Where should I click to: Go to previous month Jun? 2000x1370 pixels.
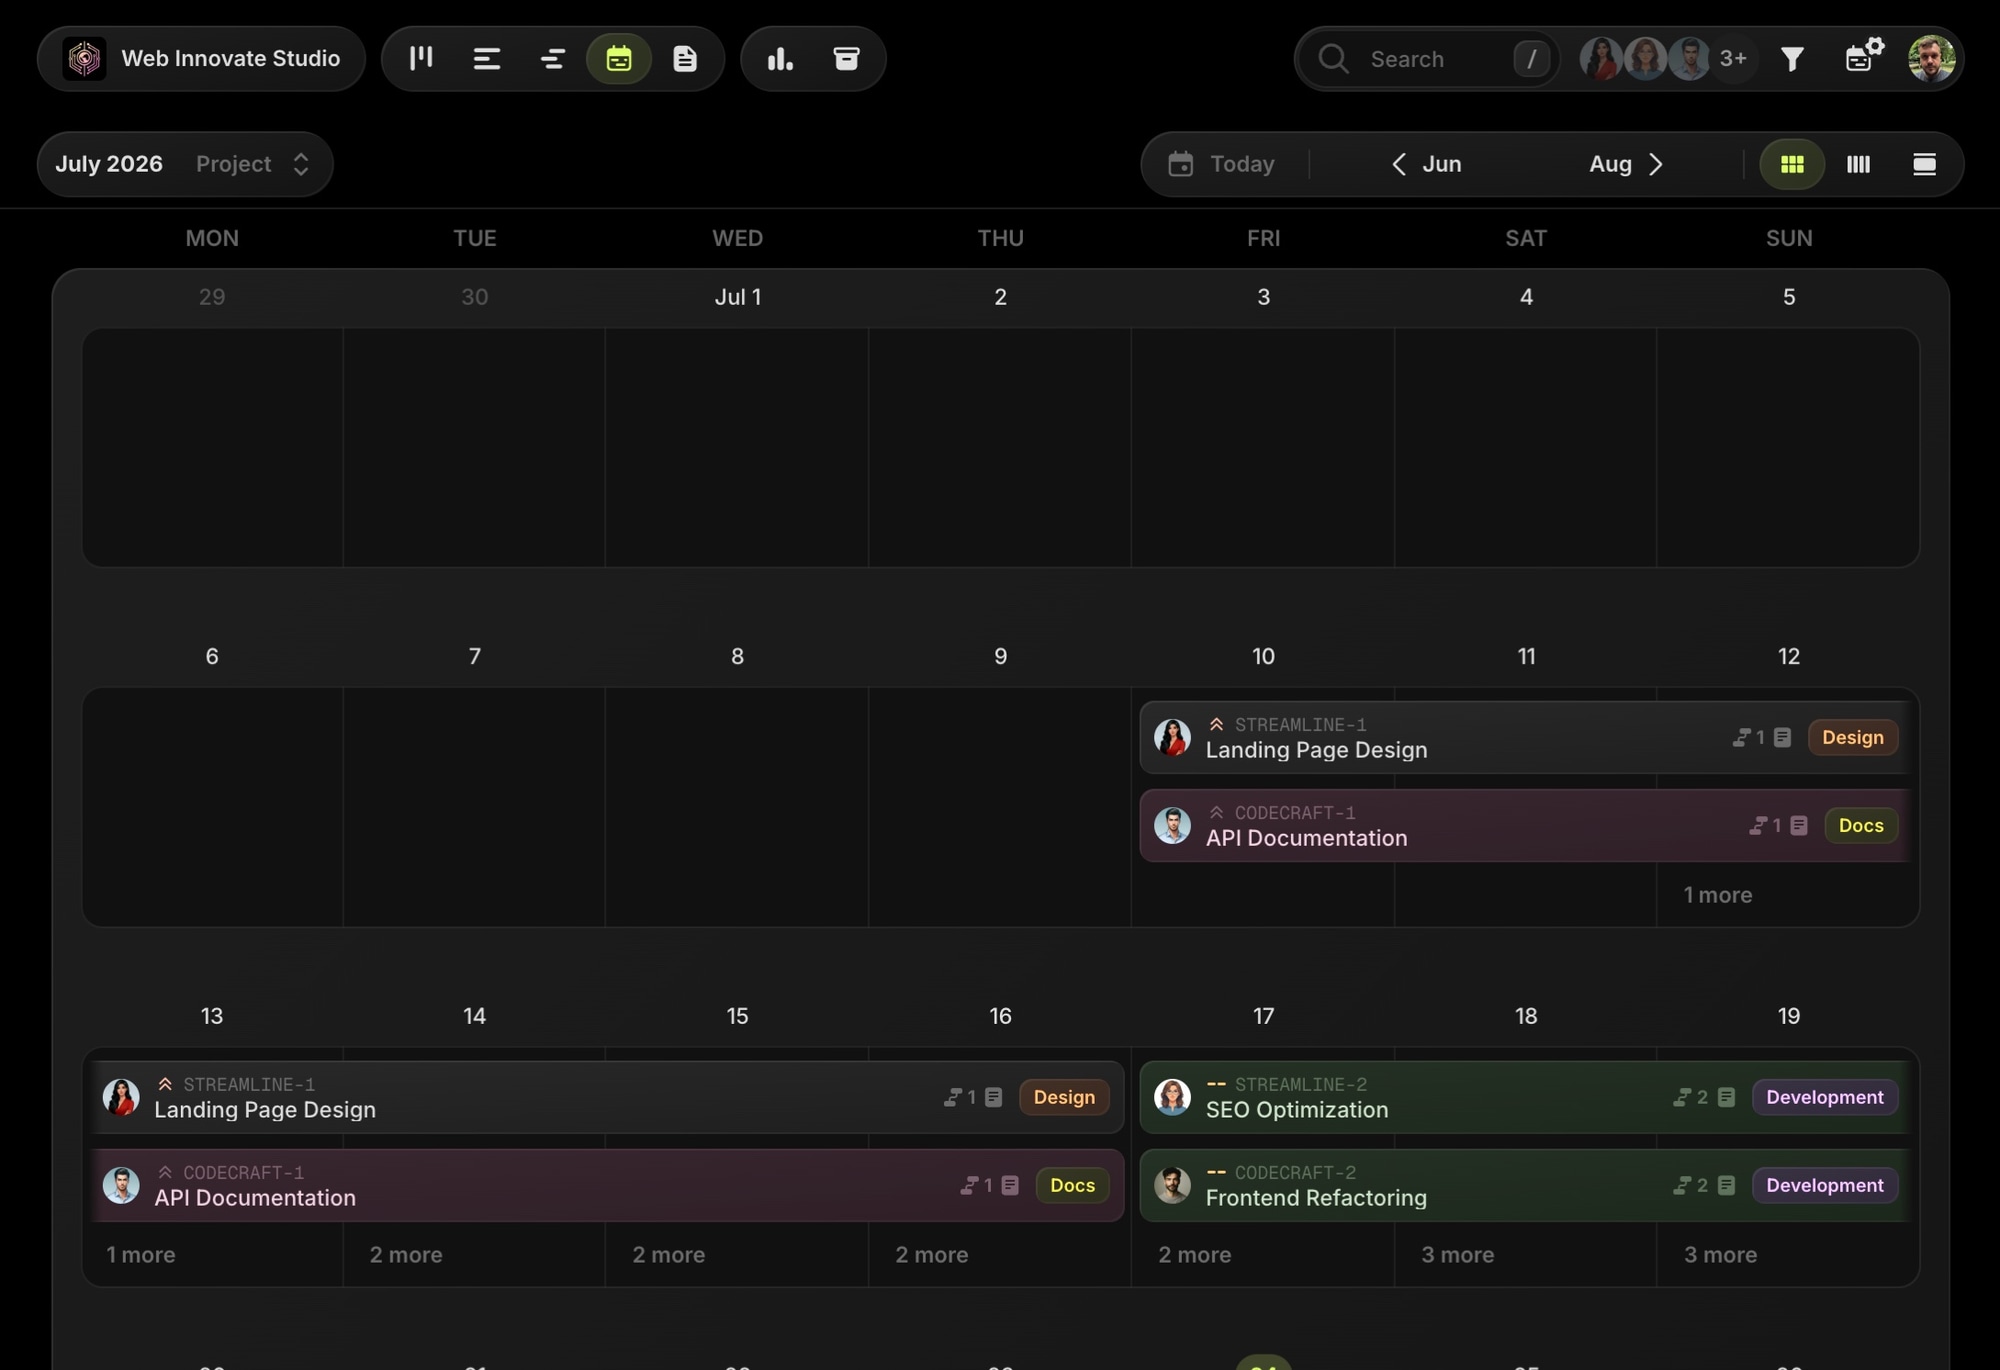1426,164
